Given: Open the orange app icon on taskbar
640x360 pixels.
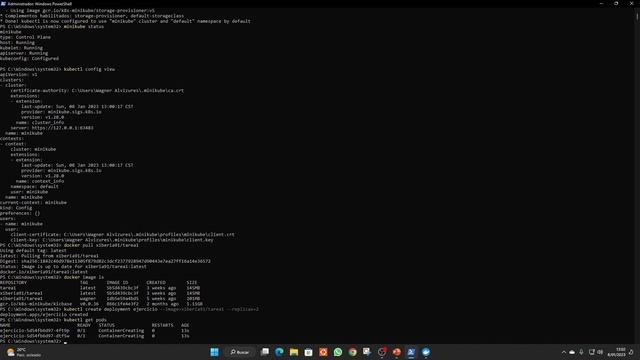Looking at the screenshot, I should 323,352.
